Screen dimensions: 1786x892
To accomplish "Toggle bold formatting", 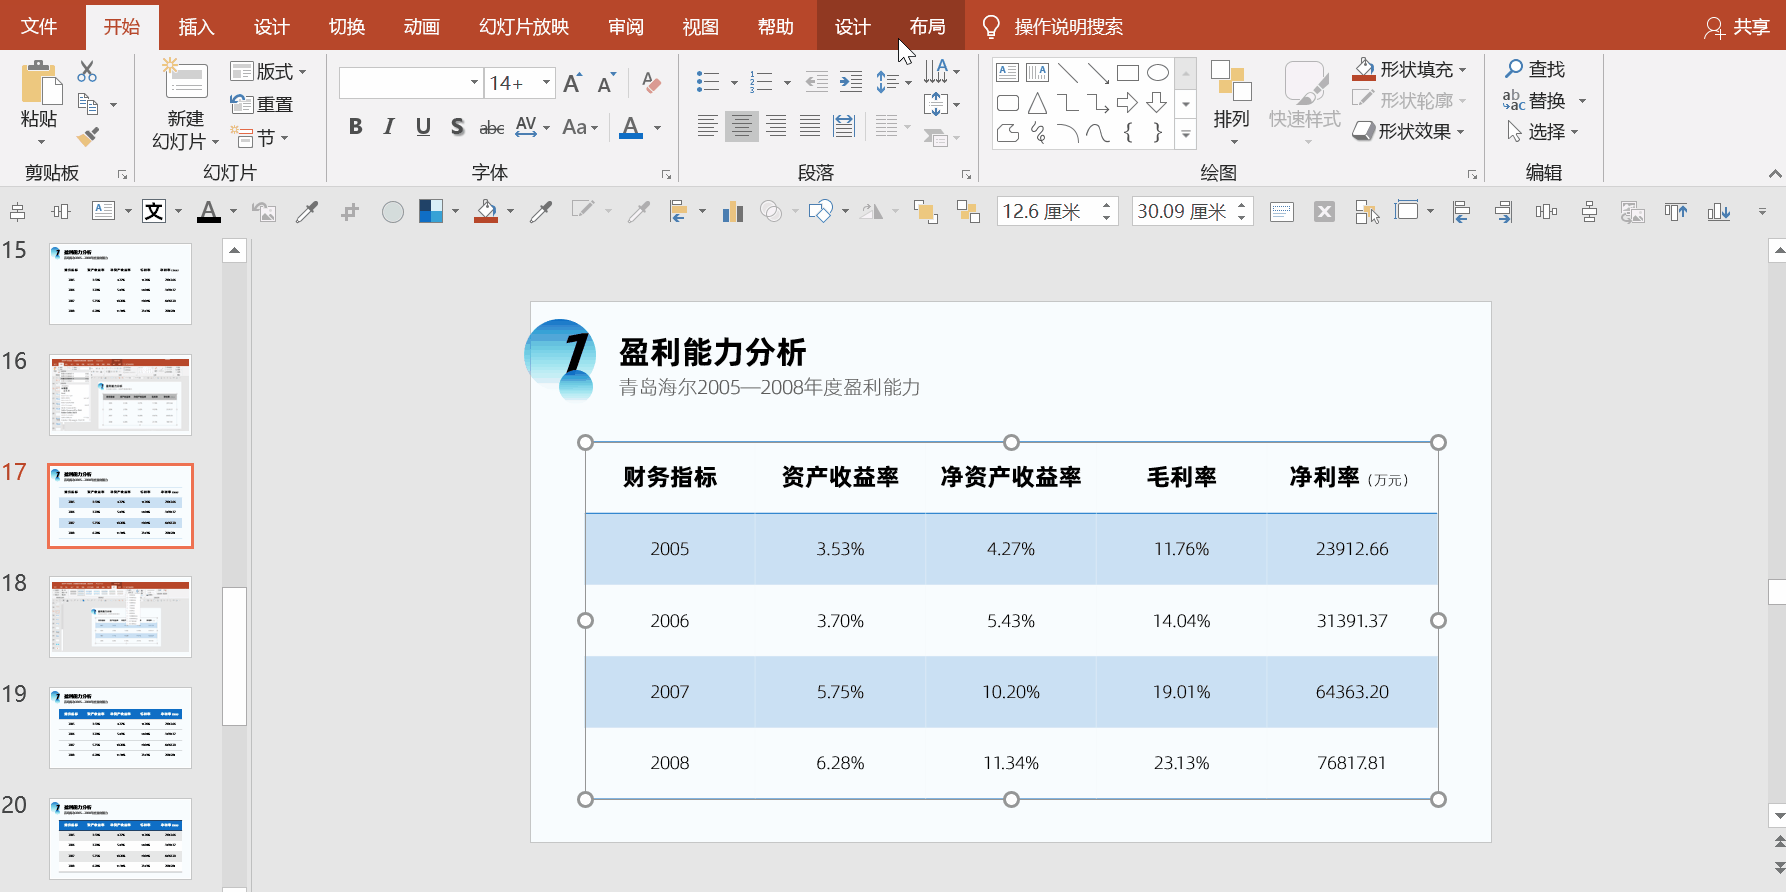I will click(x=355, y=127).
